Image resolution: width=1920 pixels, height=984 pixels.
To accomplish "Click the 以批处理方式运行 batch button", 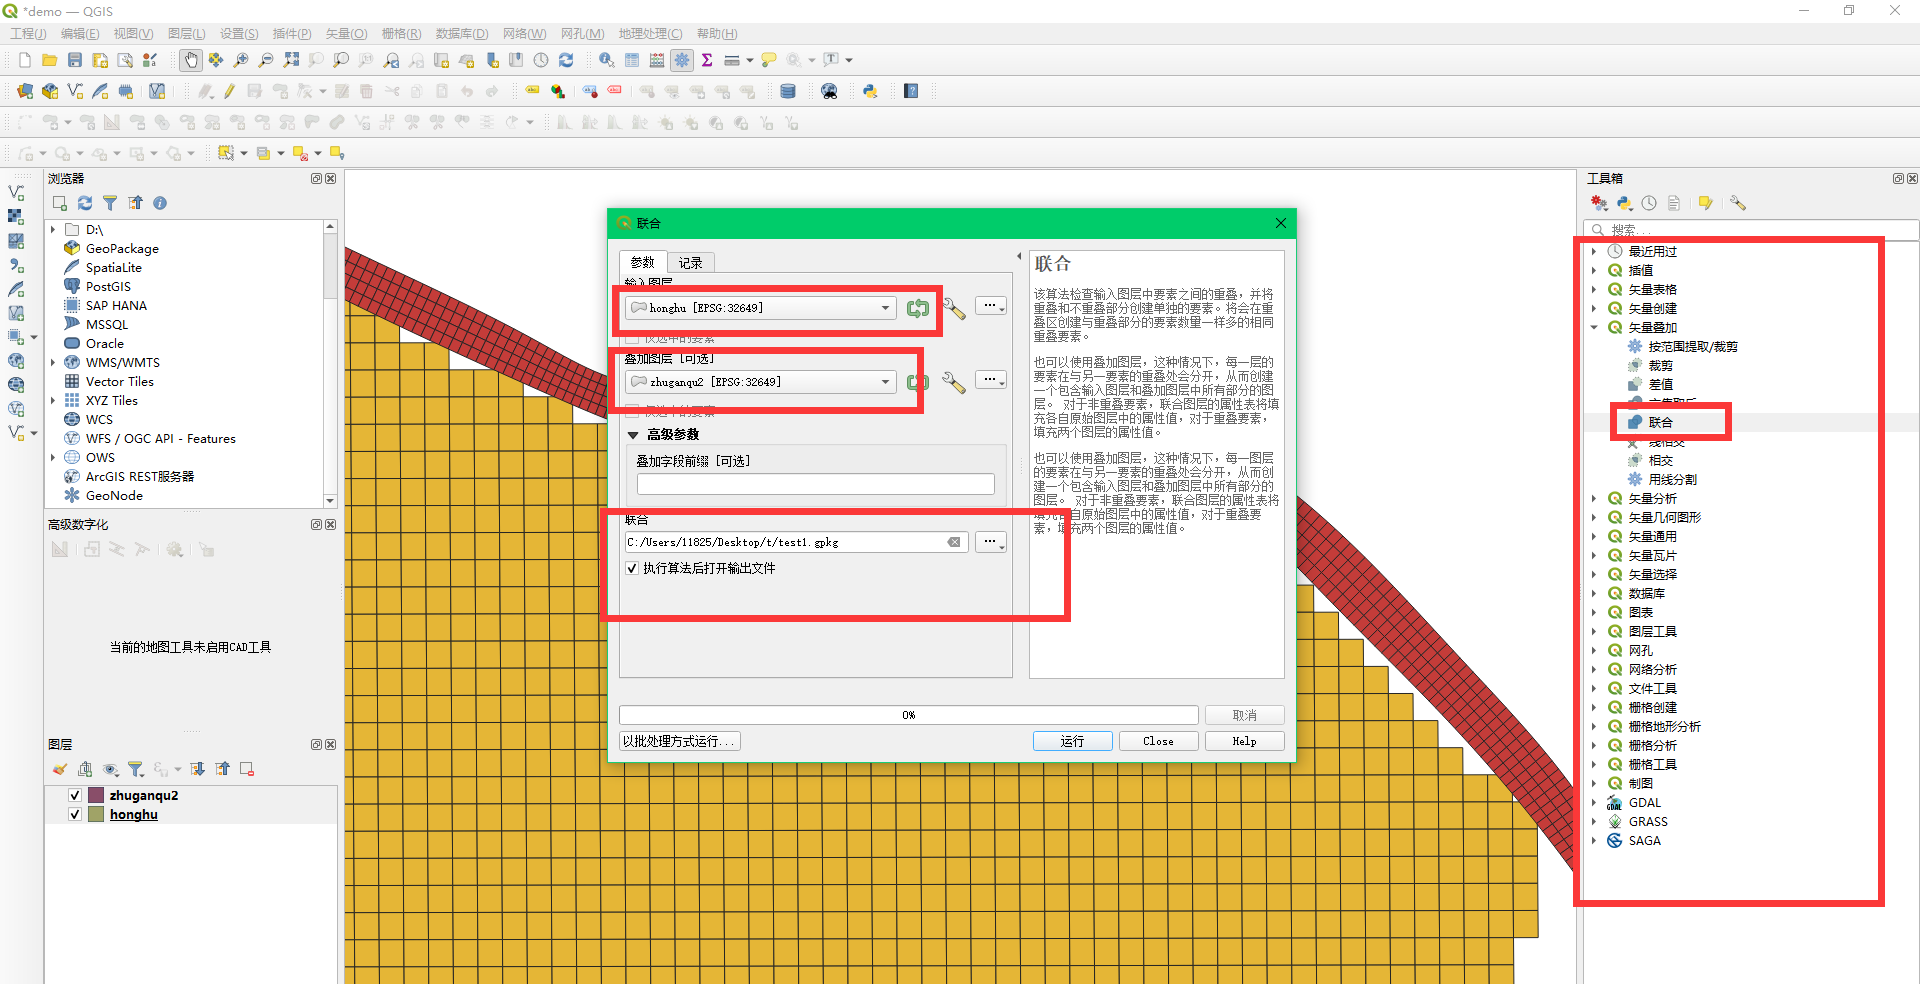I will pyautogui.click(x=679, y=741).
